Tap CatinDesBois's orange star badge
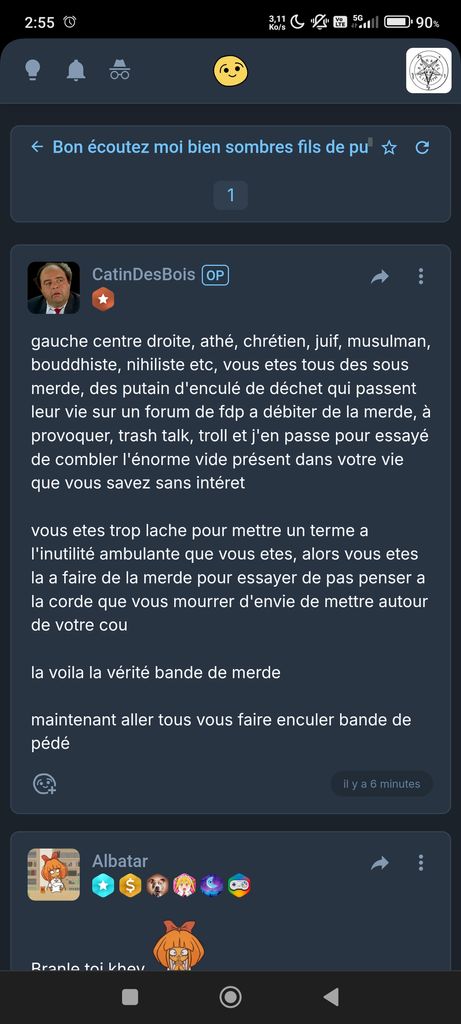This screenshot has height=1024, width=461. pos(103,299)
